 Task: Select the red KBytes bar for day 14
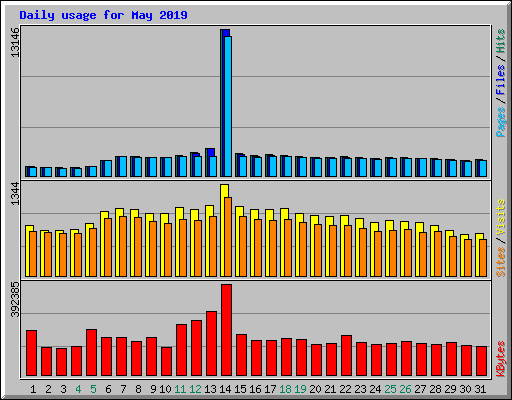click(x=226, y=330)
